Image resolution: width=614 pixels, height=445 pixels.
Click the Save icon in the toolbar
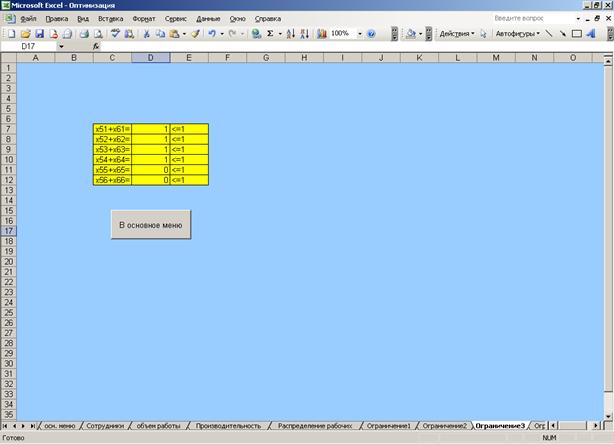[39, 33]
